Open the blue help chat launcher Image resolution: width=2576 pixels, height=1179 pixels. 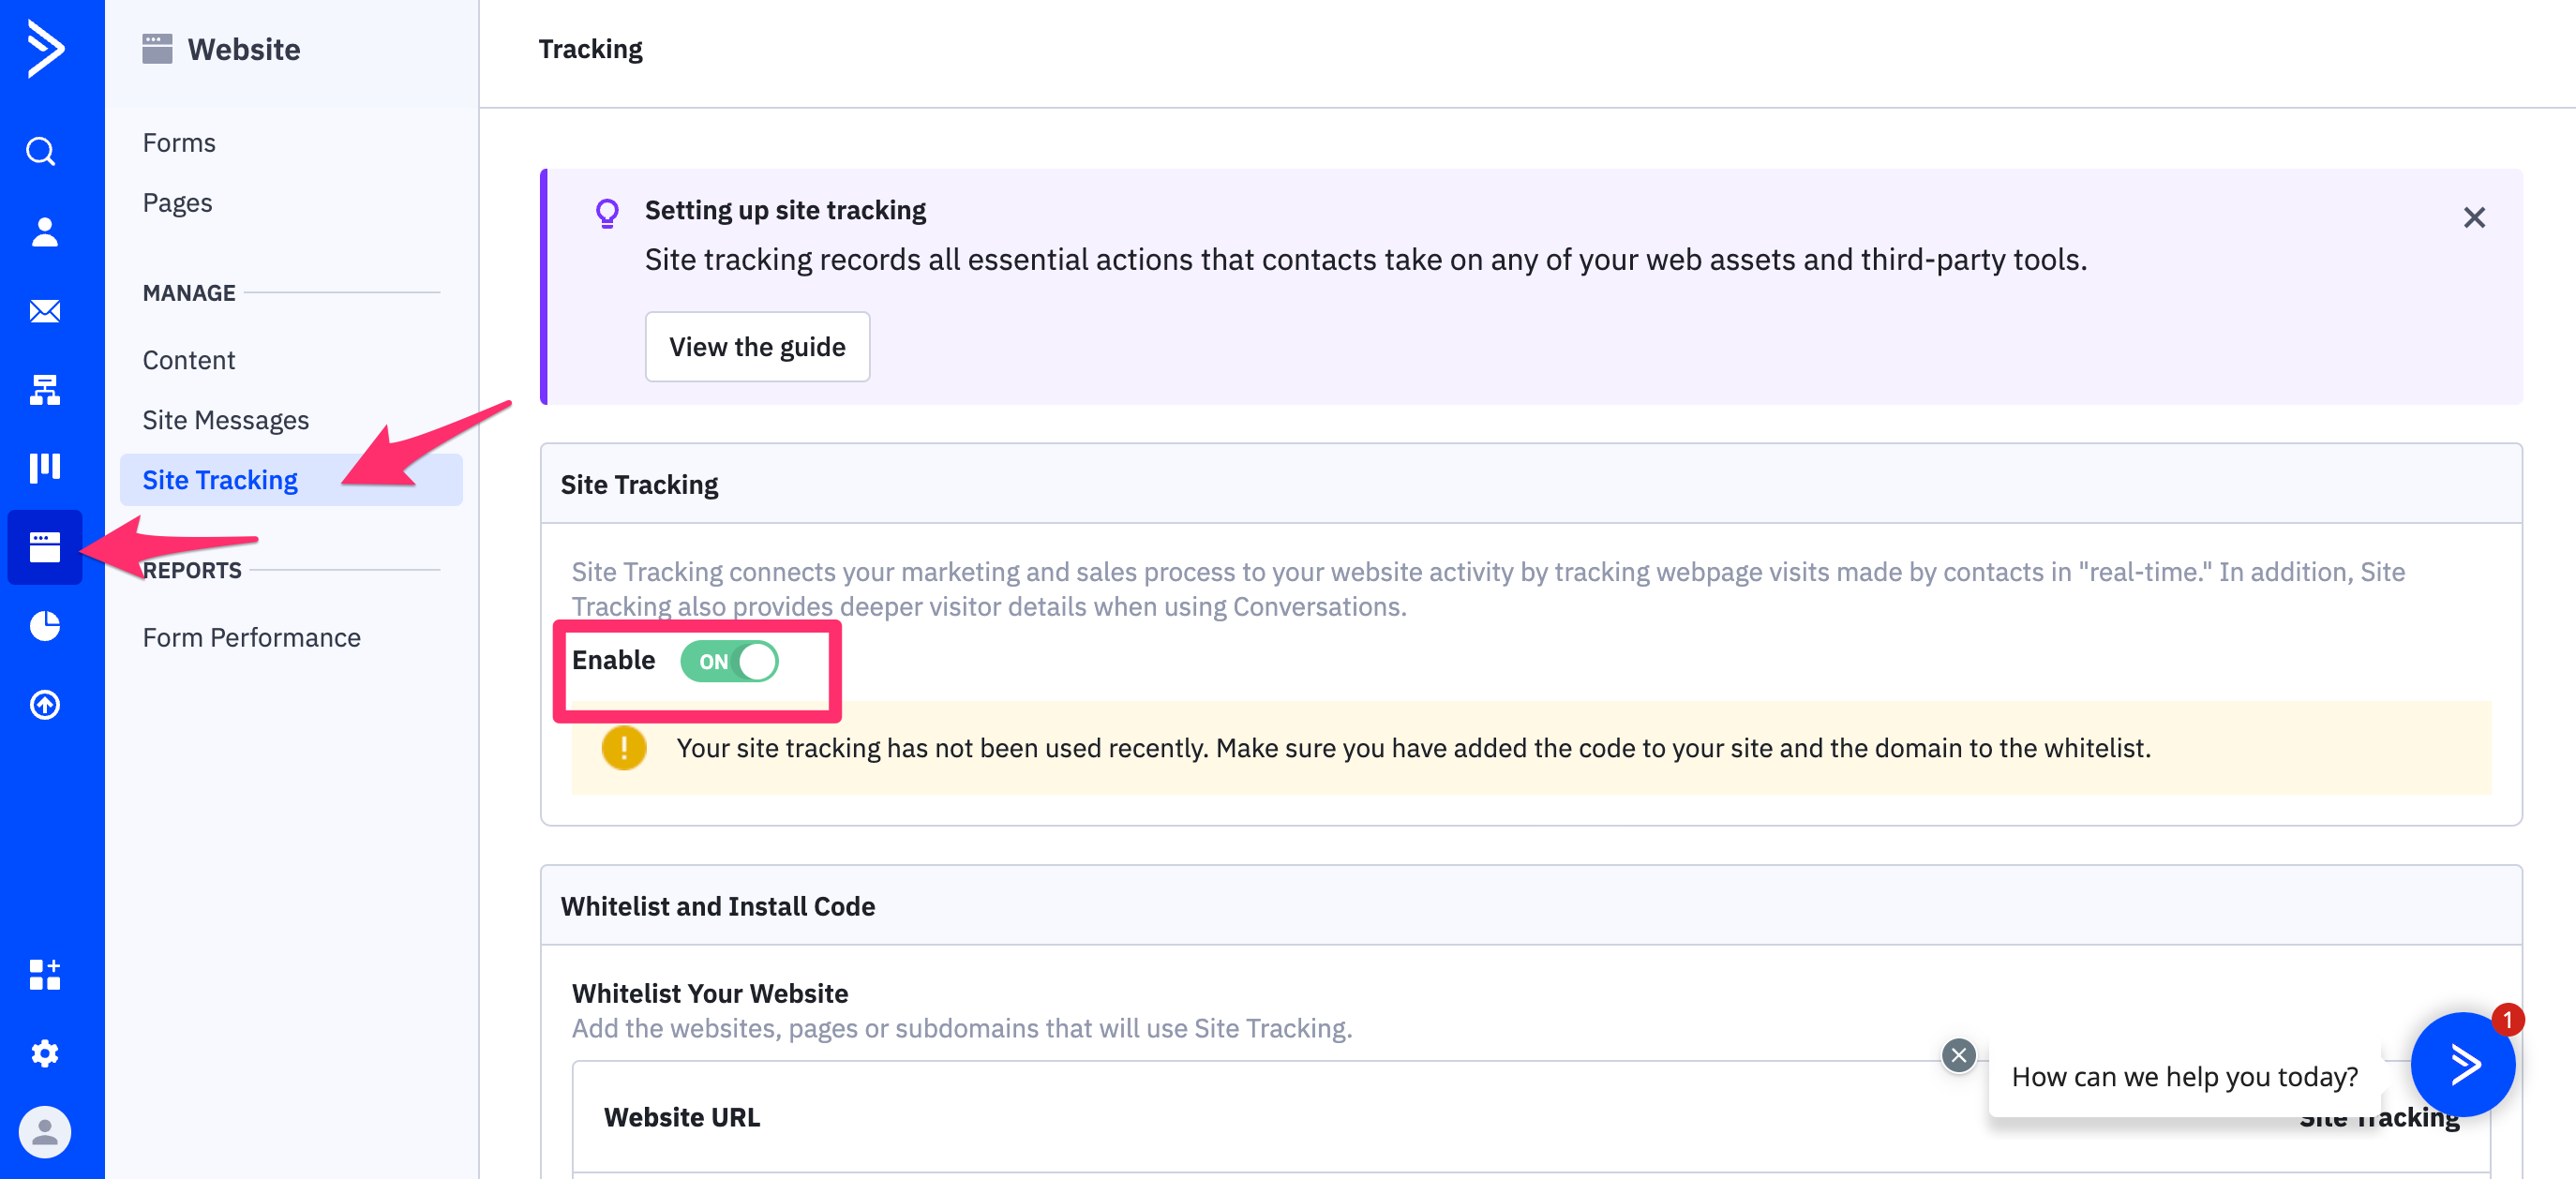point(2461,1064)
